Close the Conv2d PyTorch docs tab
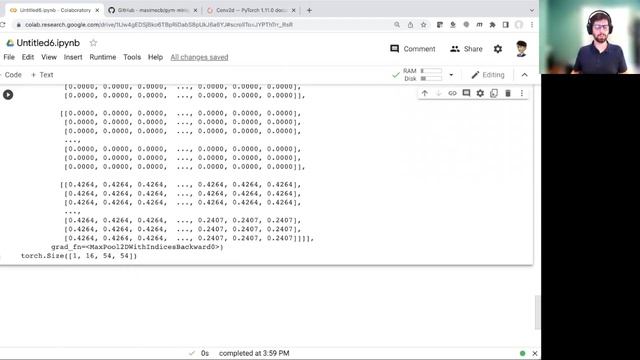640x360 pixels. (293, 10)
